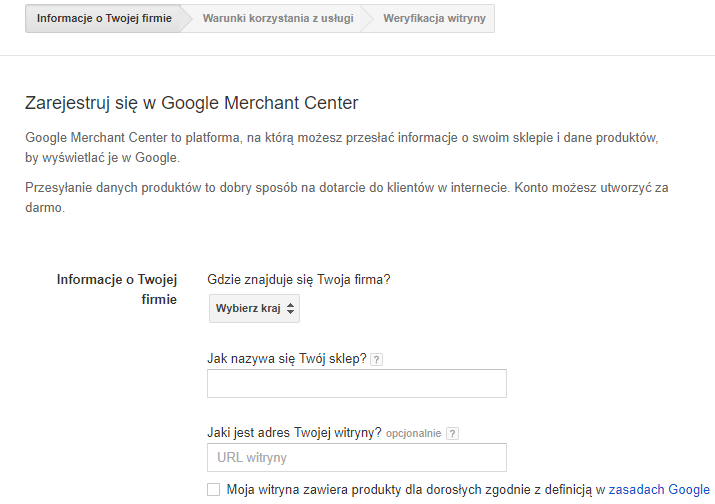
Task: Open the 'Wybierz kraj' country dropdown
Action: 254,308
